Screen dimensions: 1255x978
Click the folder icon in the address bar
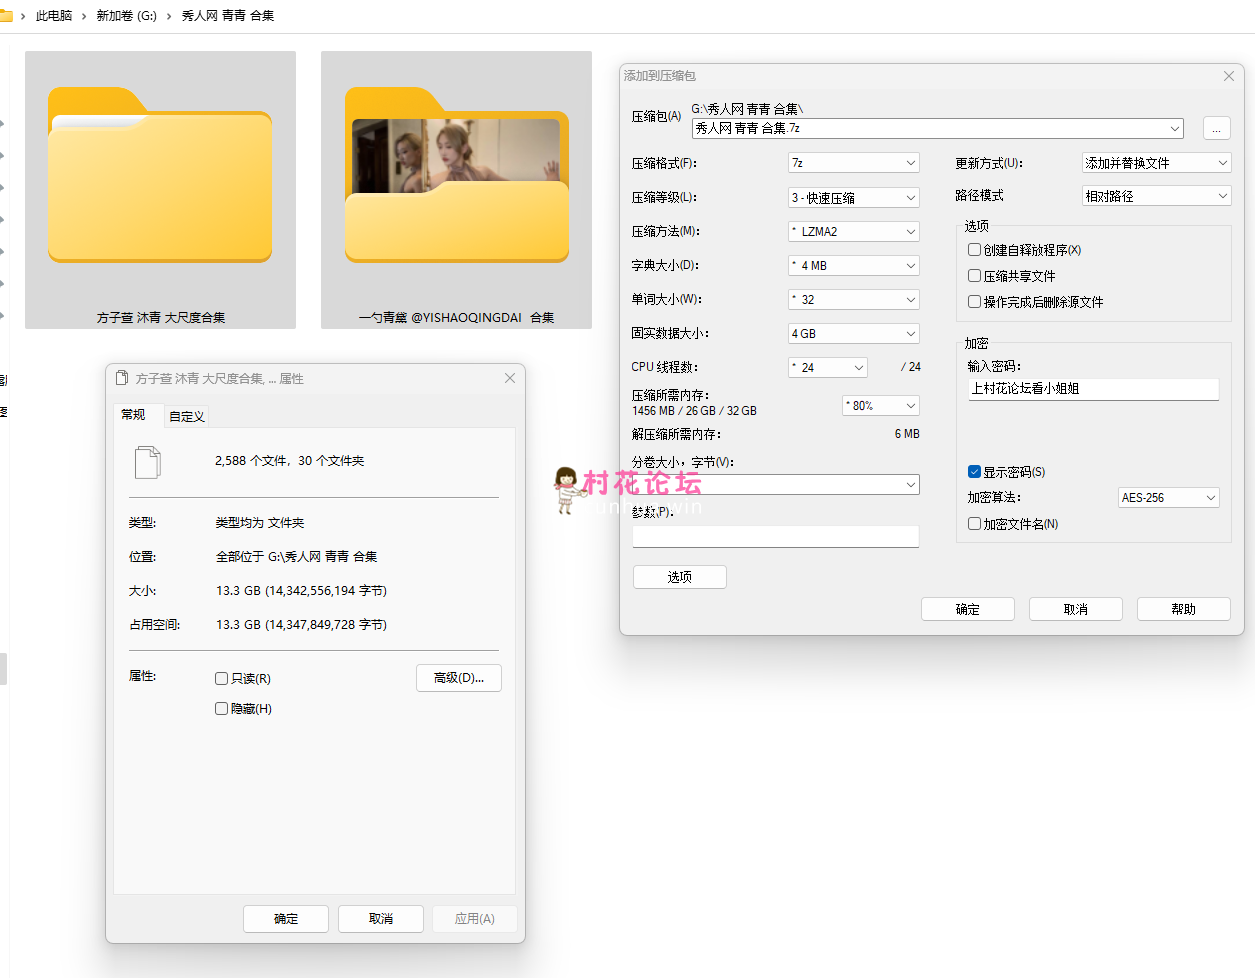pos(6,15)
